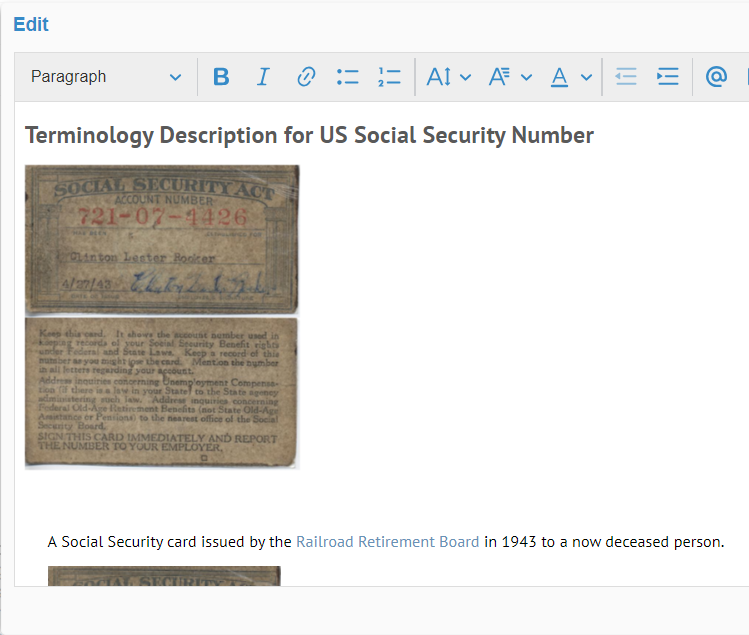
Task: Expand the font size dropdown
Action: (448, 77)
